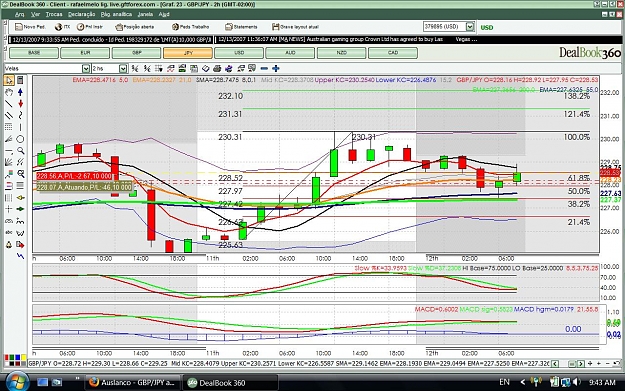Select the arrow pointer tool
The image size is (625, 391).
click(x=8, y=81)
